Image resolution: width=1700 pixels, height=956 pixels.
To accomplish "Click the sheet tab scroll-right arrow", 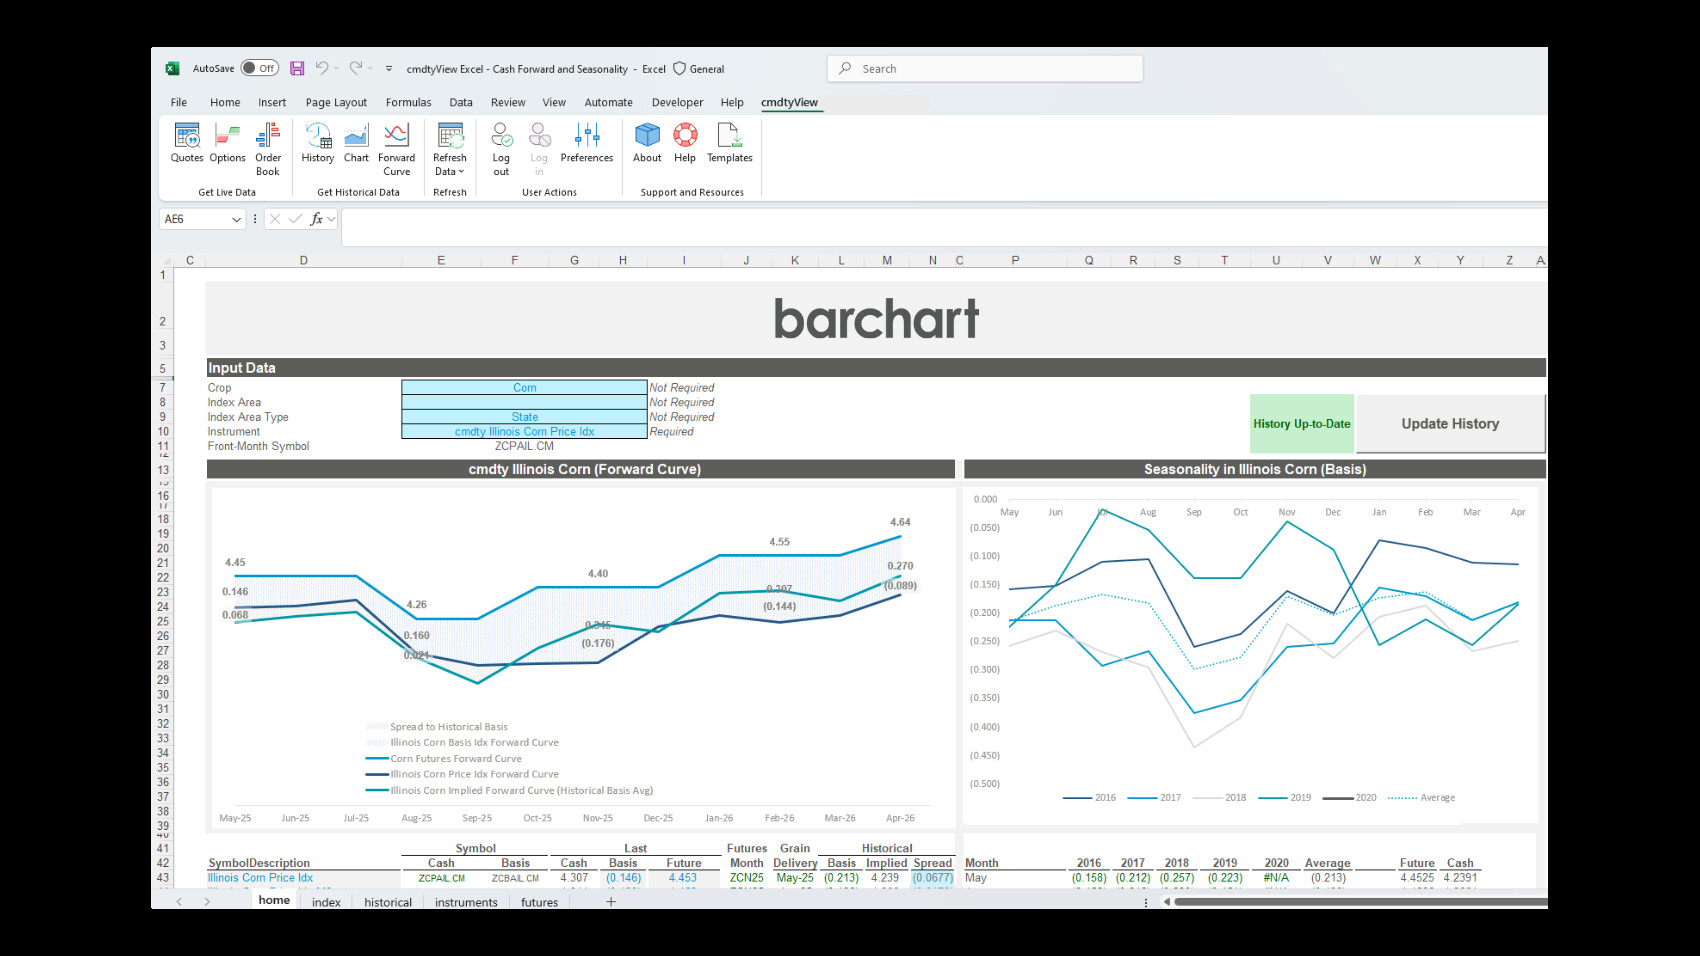I will click(207, 902).
